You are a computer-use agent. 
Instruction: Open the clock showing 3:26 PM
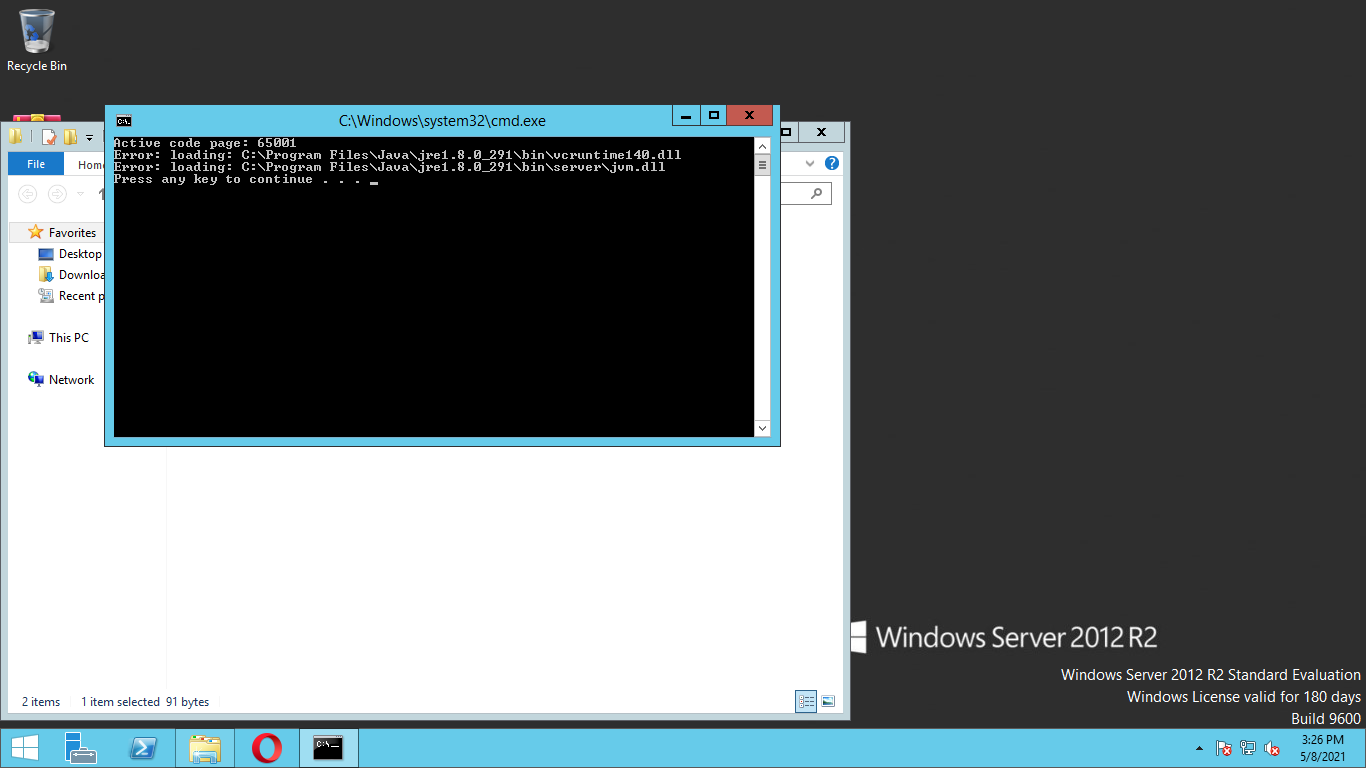click(x=1323, y=748)
